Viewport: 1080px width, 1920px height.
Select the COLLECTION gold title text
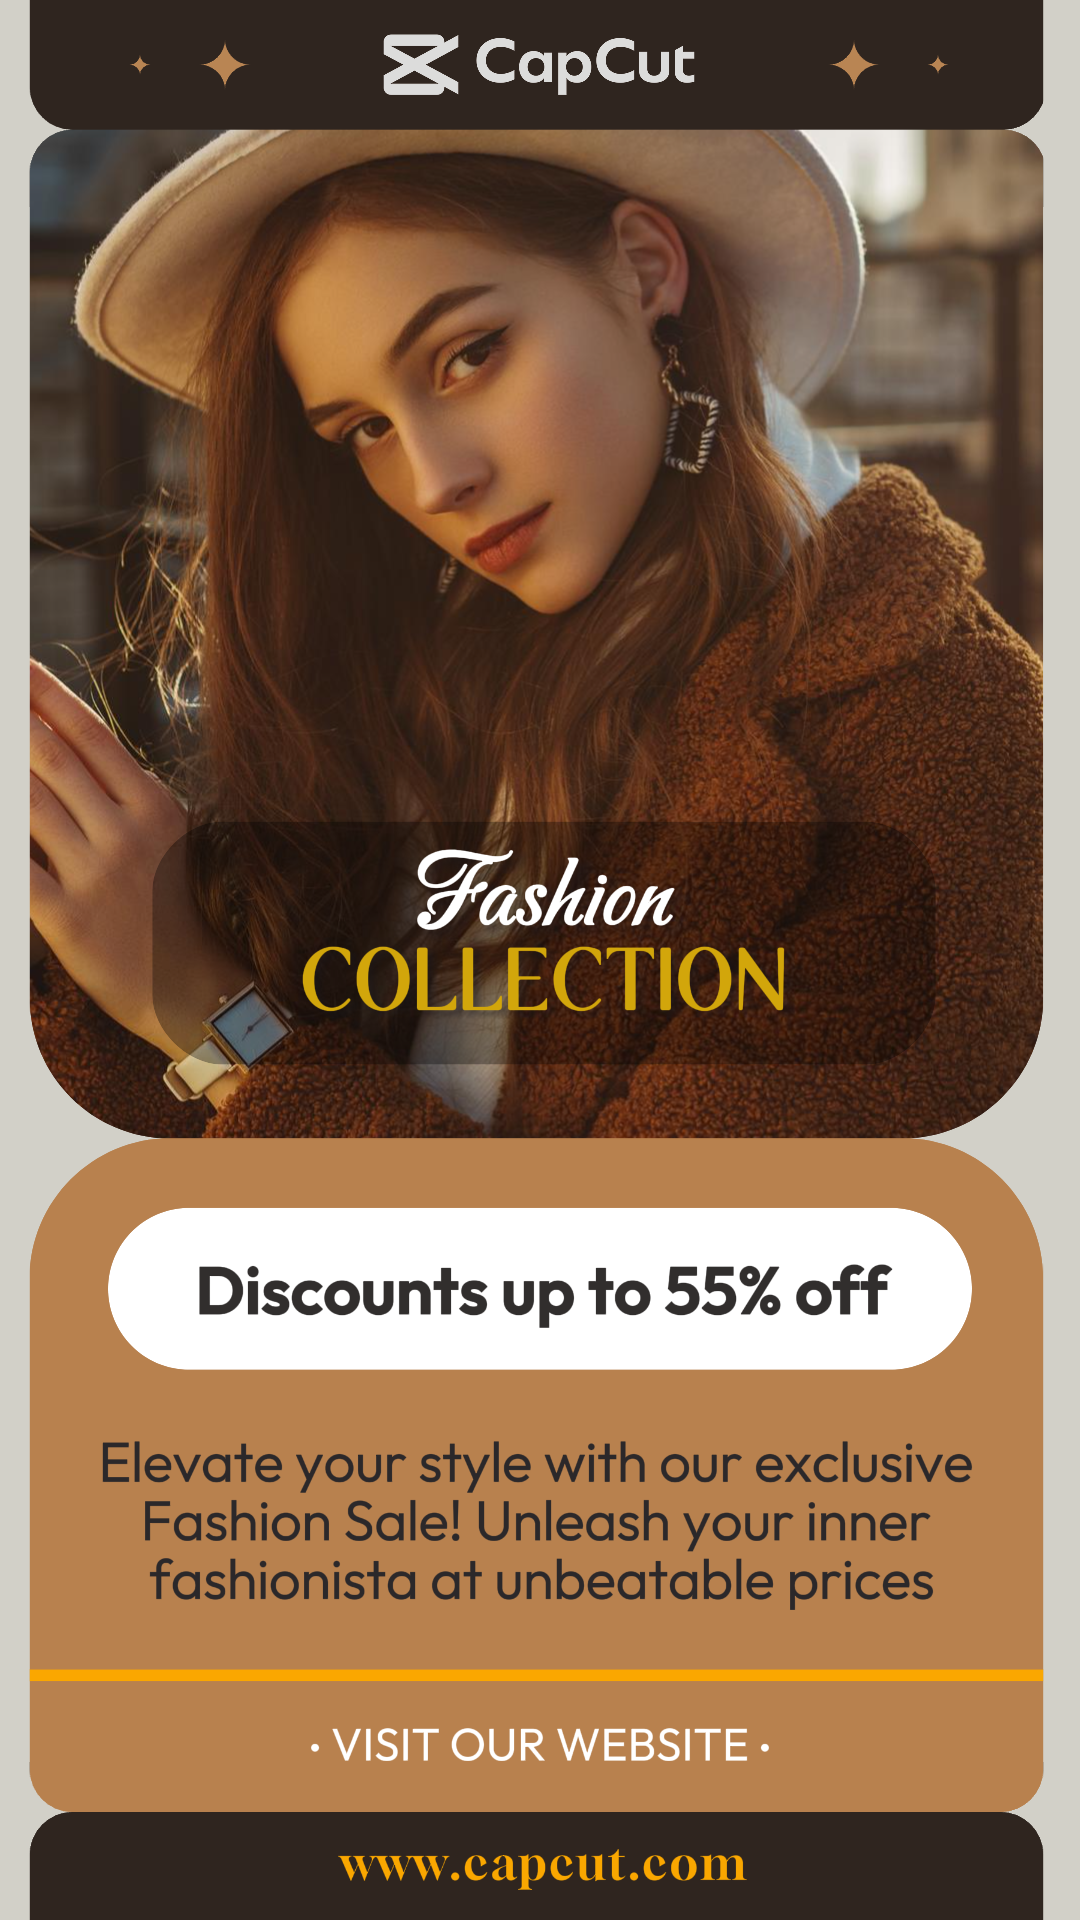point(544,980)
